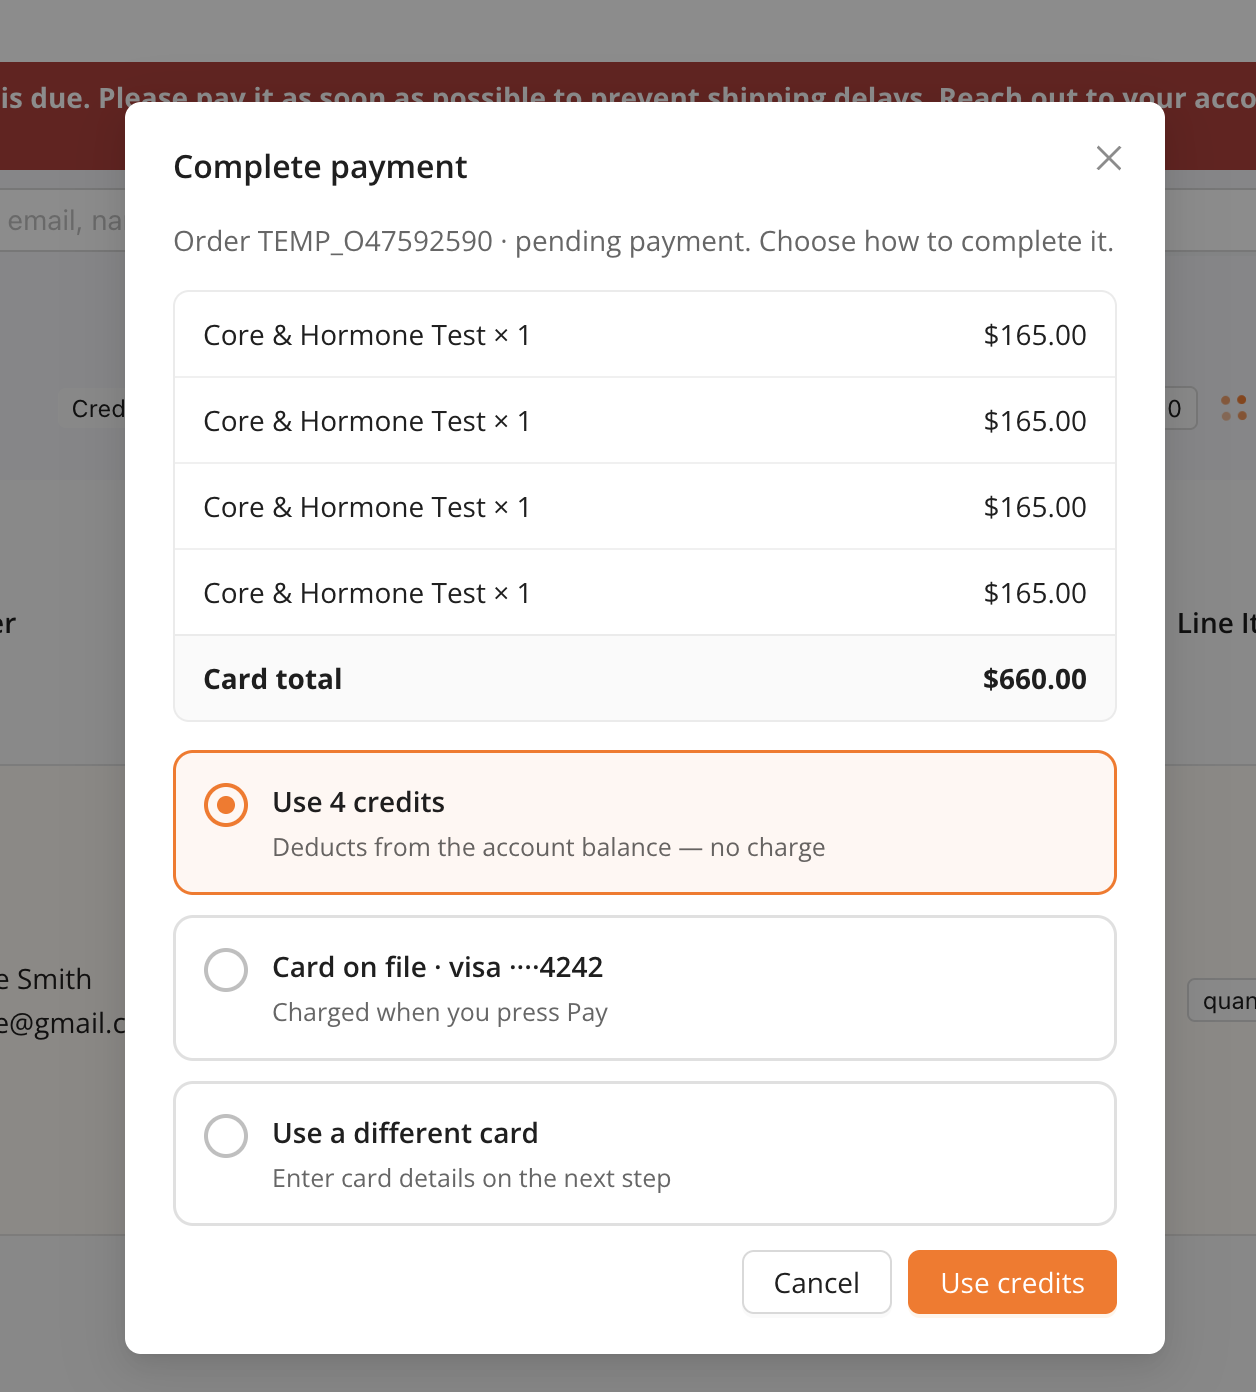Click "Charged when you press Pay" description
The image size is (1256, 1392).
(440, 1012)
